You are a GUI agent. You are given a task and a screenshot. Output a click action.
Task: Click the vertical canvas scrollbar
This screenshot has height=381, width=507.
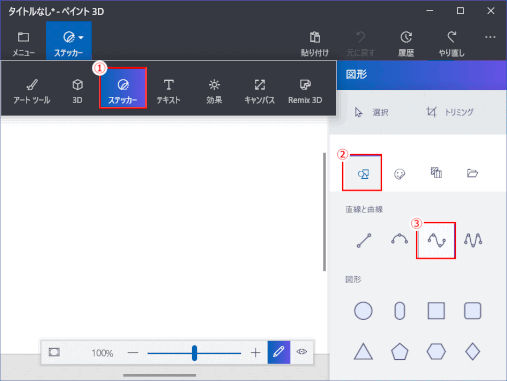(324, 212)
